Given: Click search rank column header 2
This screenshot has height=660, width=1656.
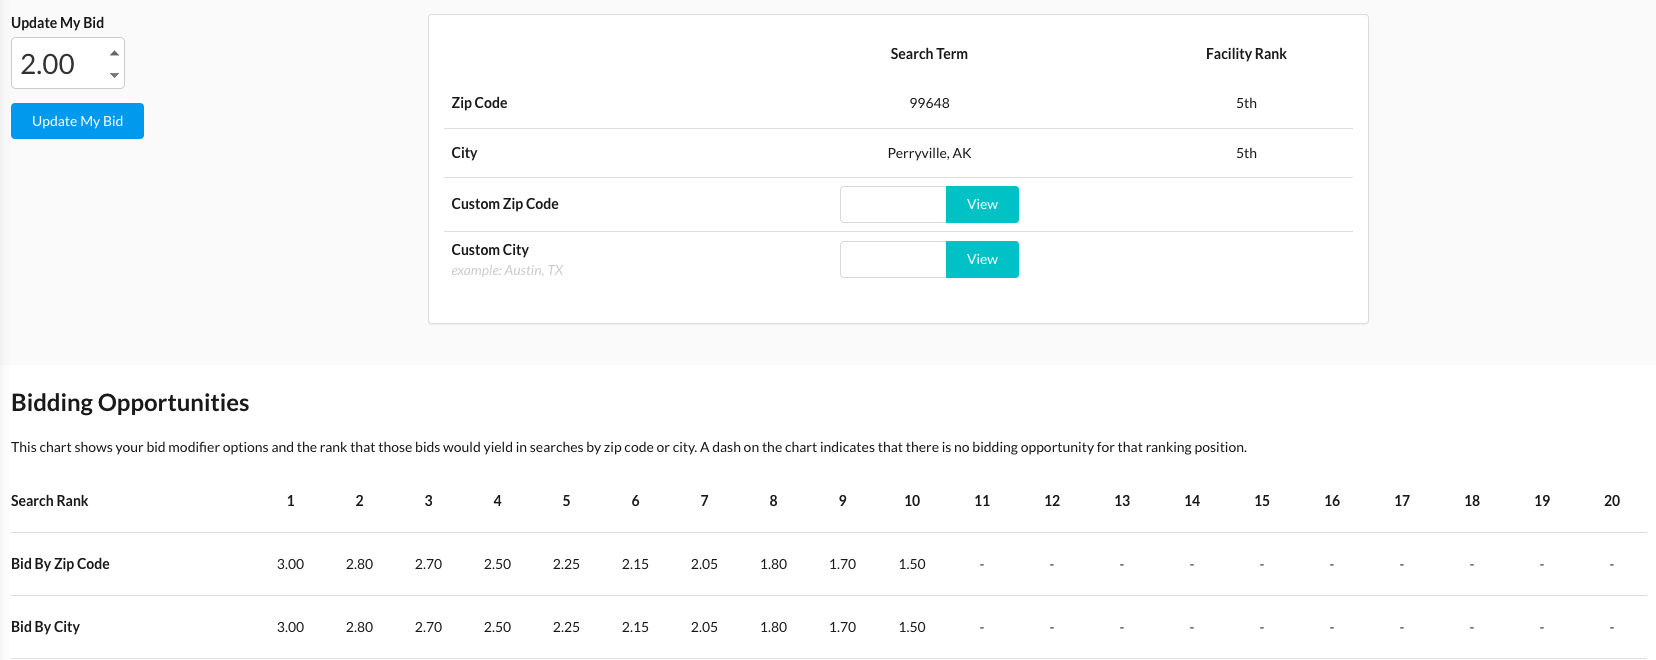Looking at the screenshot, I should [x=360, y=501].
